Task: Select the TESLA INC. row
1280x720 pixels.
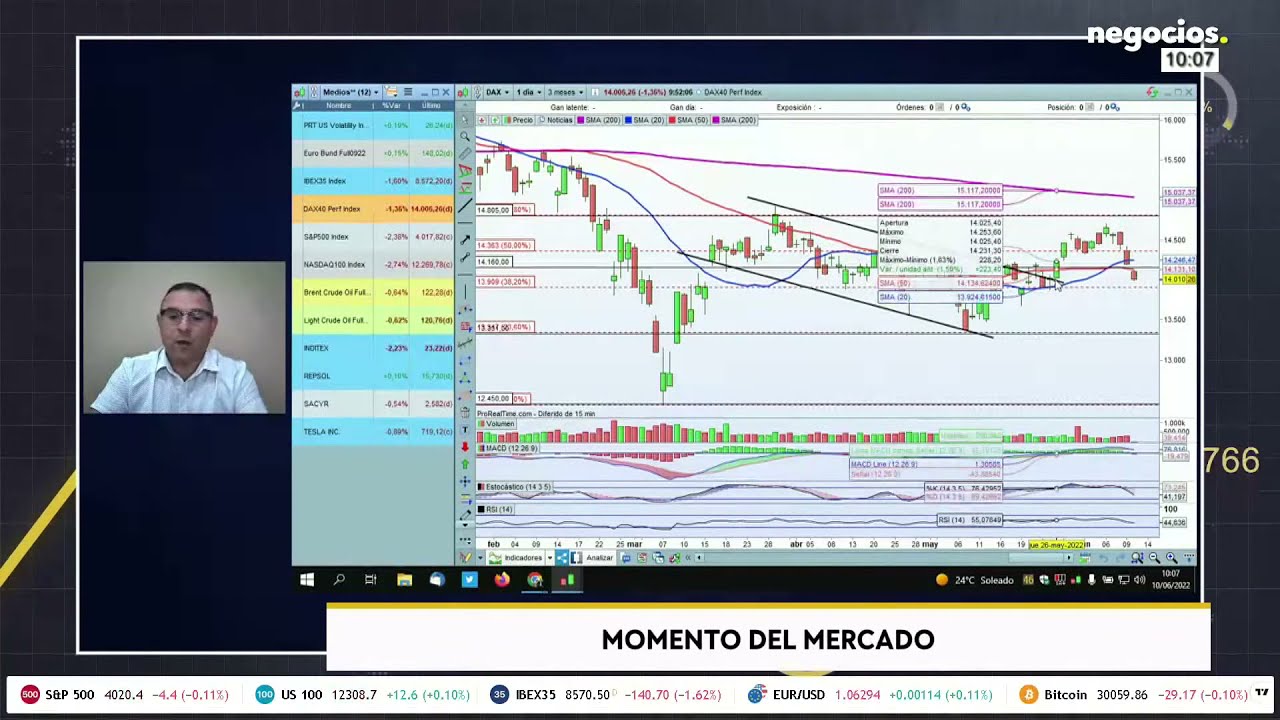Action: 373,431
